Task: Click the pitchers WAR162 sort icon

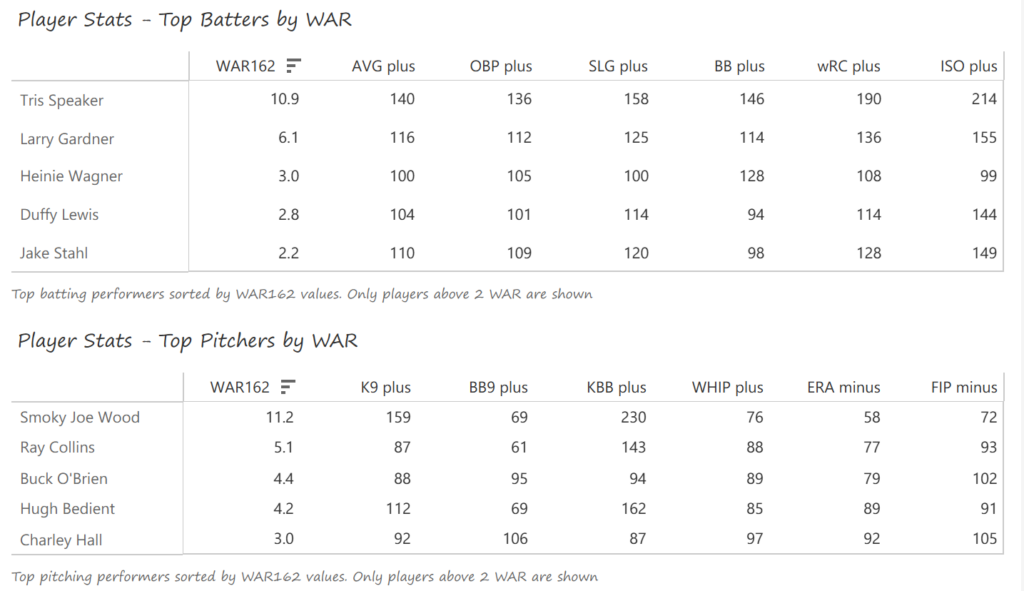Action: (x=288, y=387)
